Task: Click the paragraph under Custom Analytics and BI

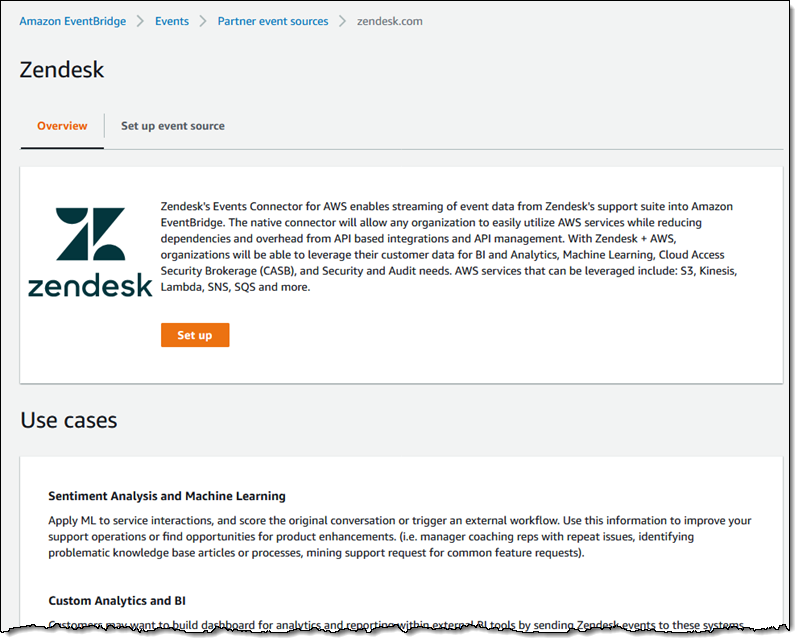Action: click(x=400, y=626)
